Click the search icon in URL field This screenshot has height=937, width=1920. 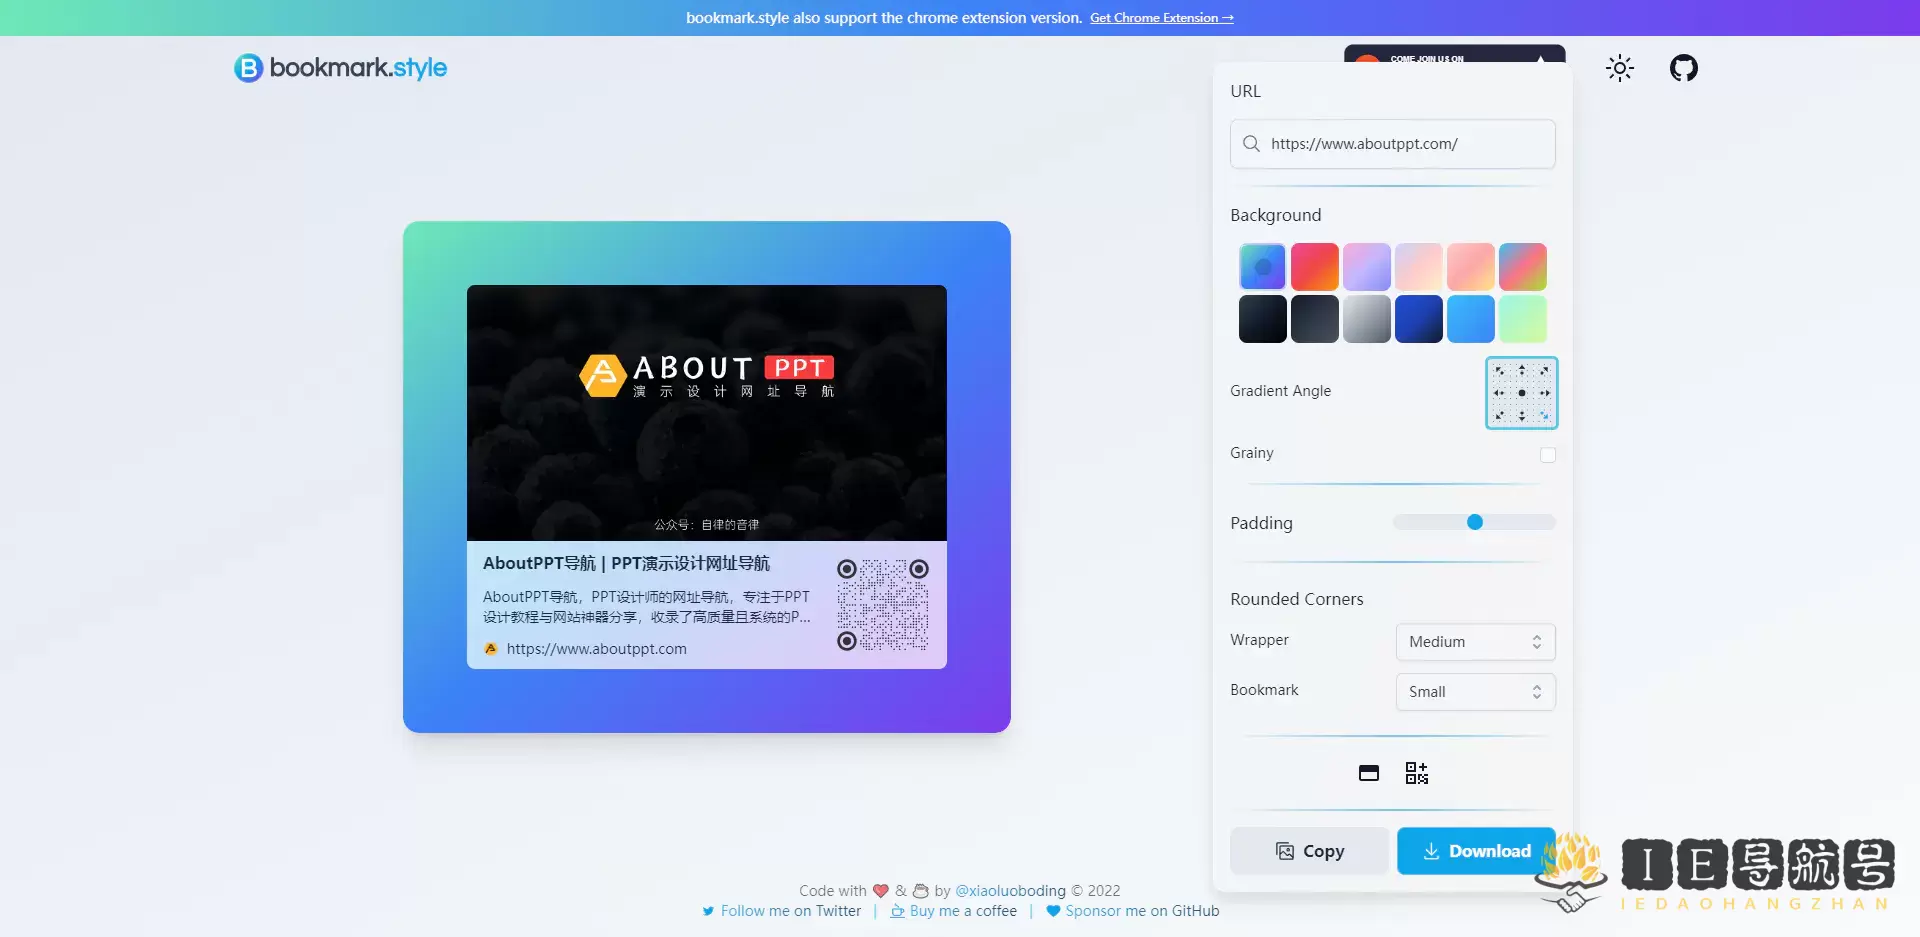click(1251, 144)
